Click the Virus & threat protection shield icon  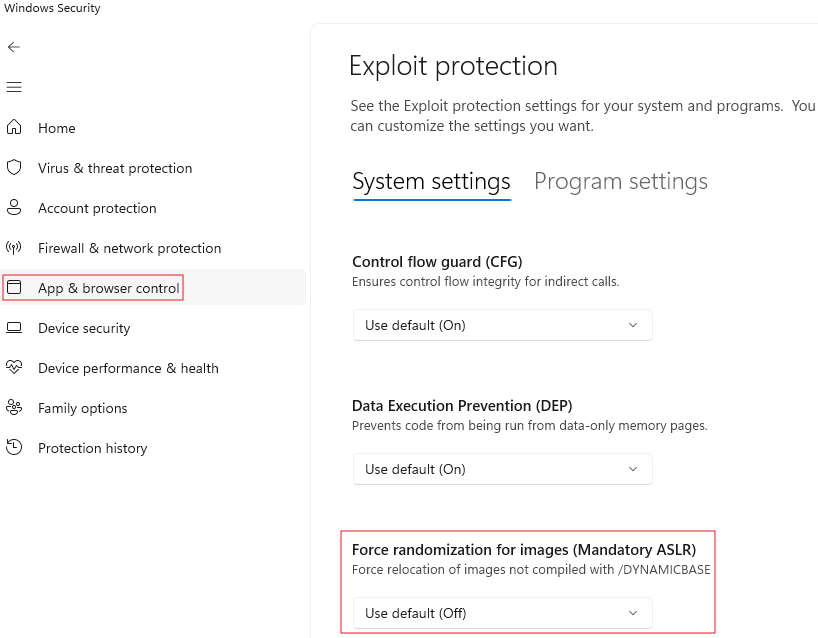pyautogui.click(x=14, y=168)
